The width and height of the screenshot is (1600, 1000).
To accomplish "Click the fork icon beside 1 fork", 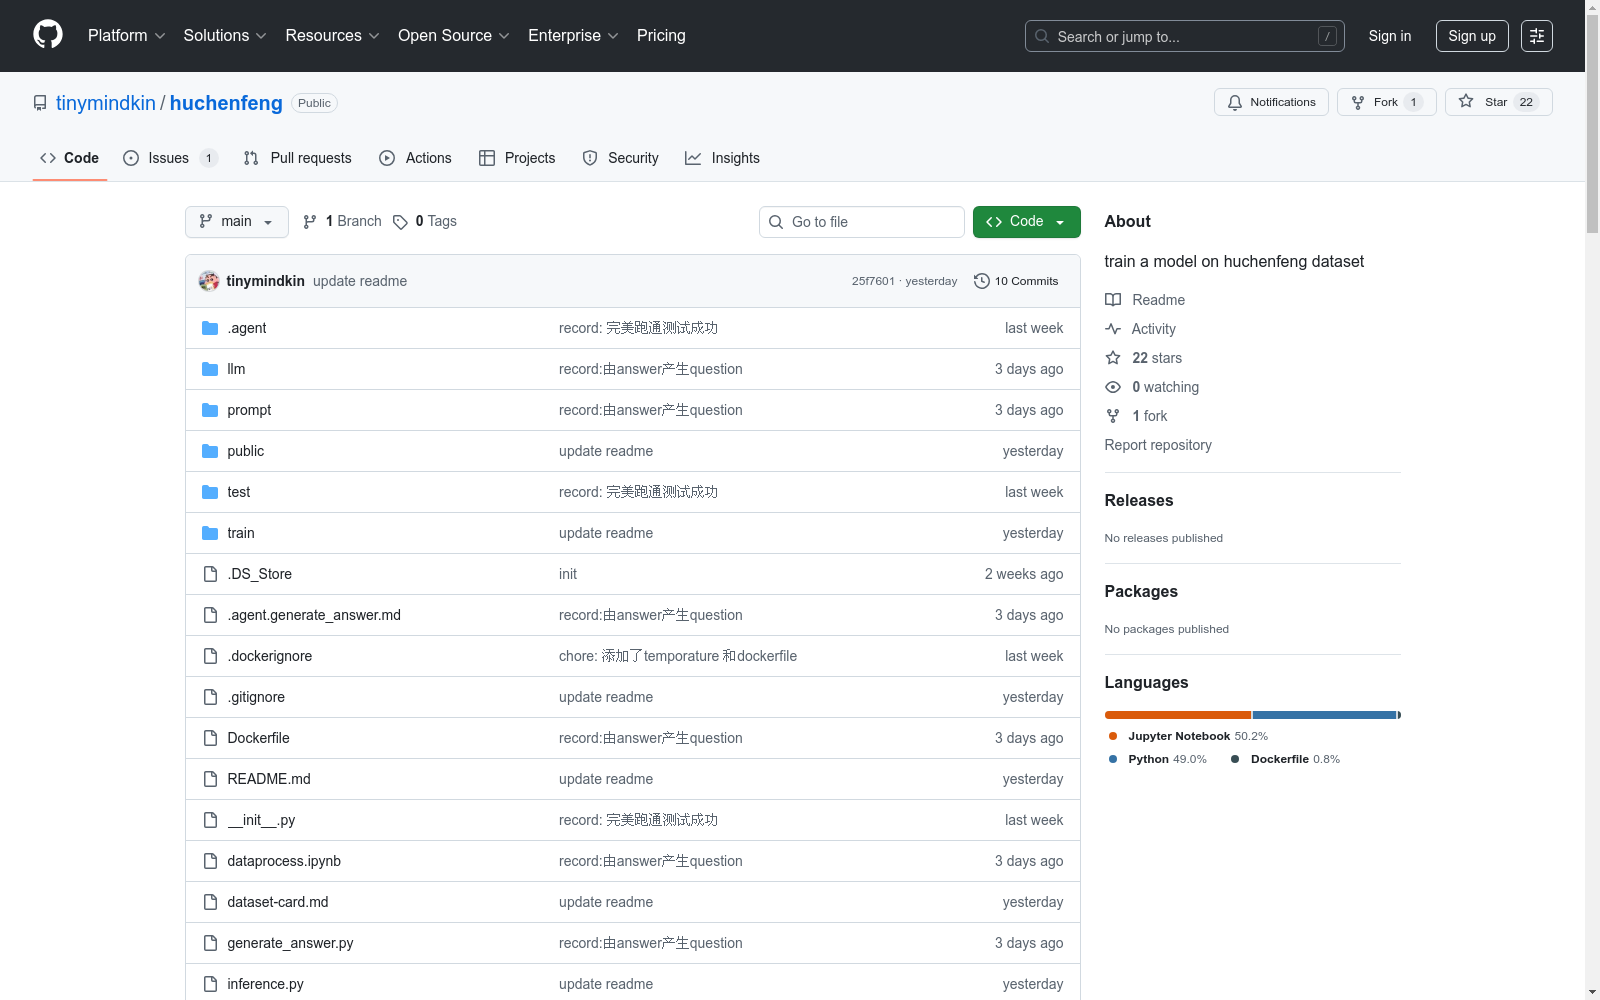I will tap(1113, 416).
